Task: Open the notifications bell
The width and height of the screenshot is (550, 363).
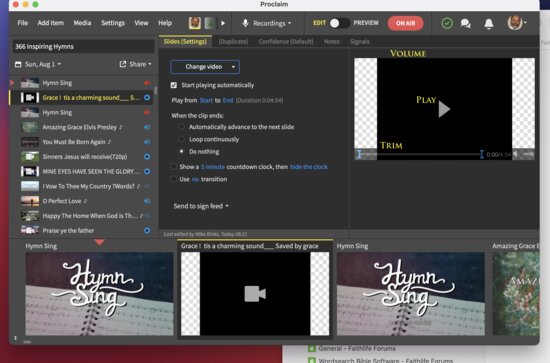Action: click(489, 23)
